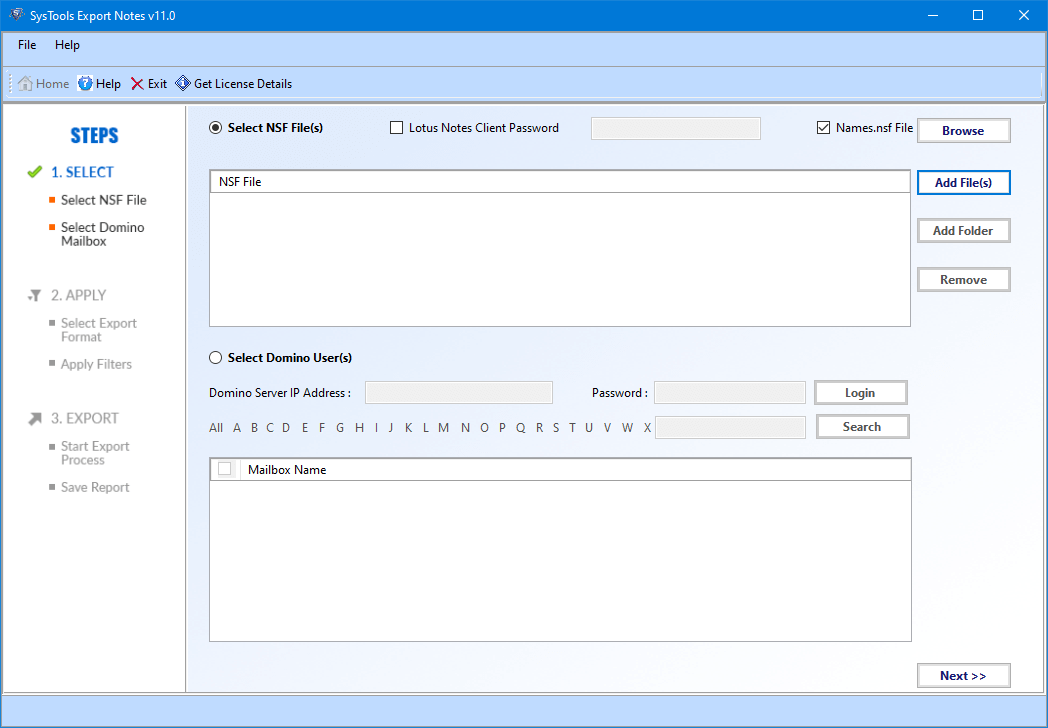
Task: Close the Export Notes window
Action: [1024, 15]
